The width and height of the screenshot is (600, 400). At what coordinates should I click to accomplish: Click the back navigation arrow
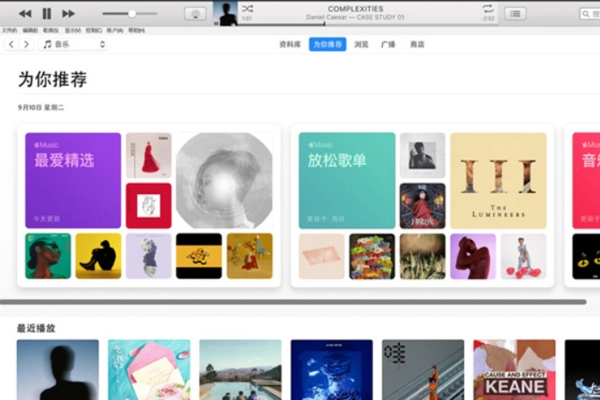coord(11,44)
